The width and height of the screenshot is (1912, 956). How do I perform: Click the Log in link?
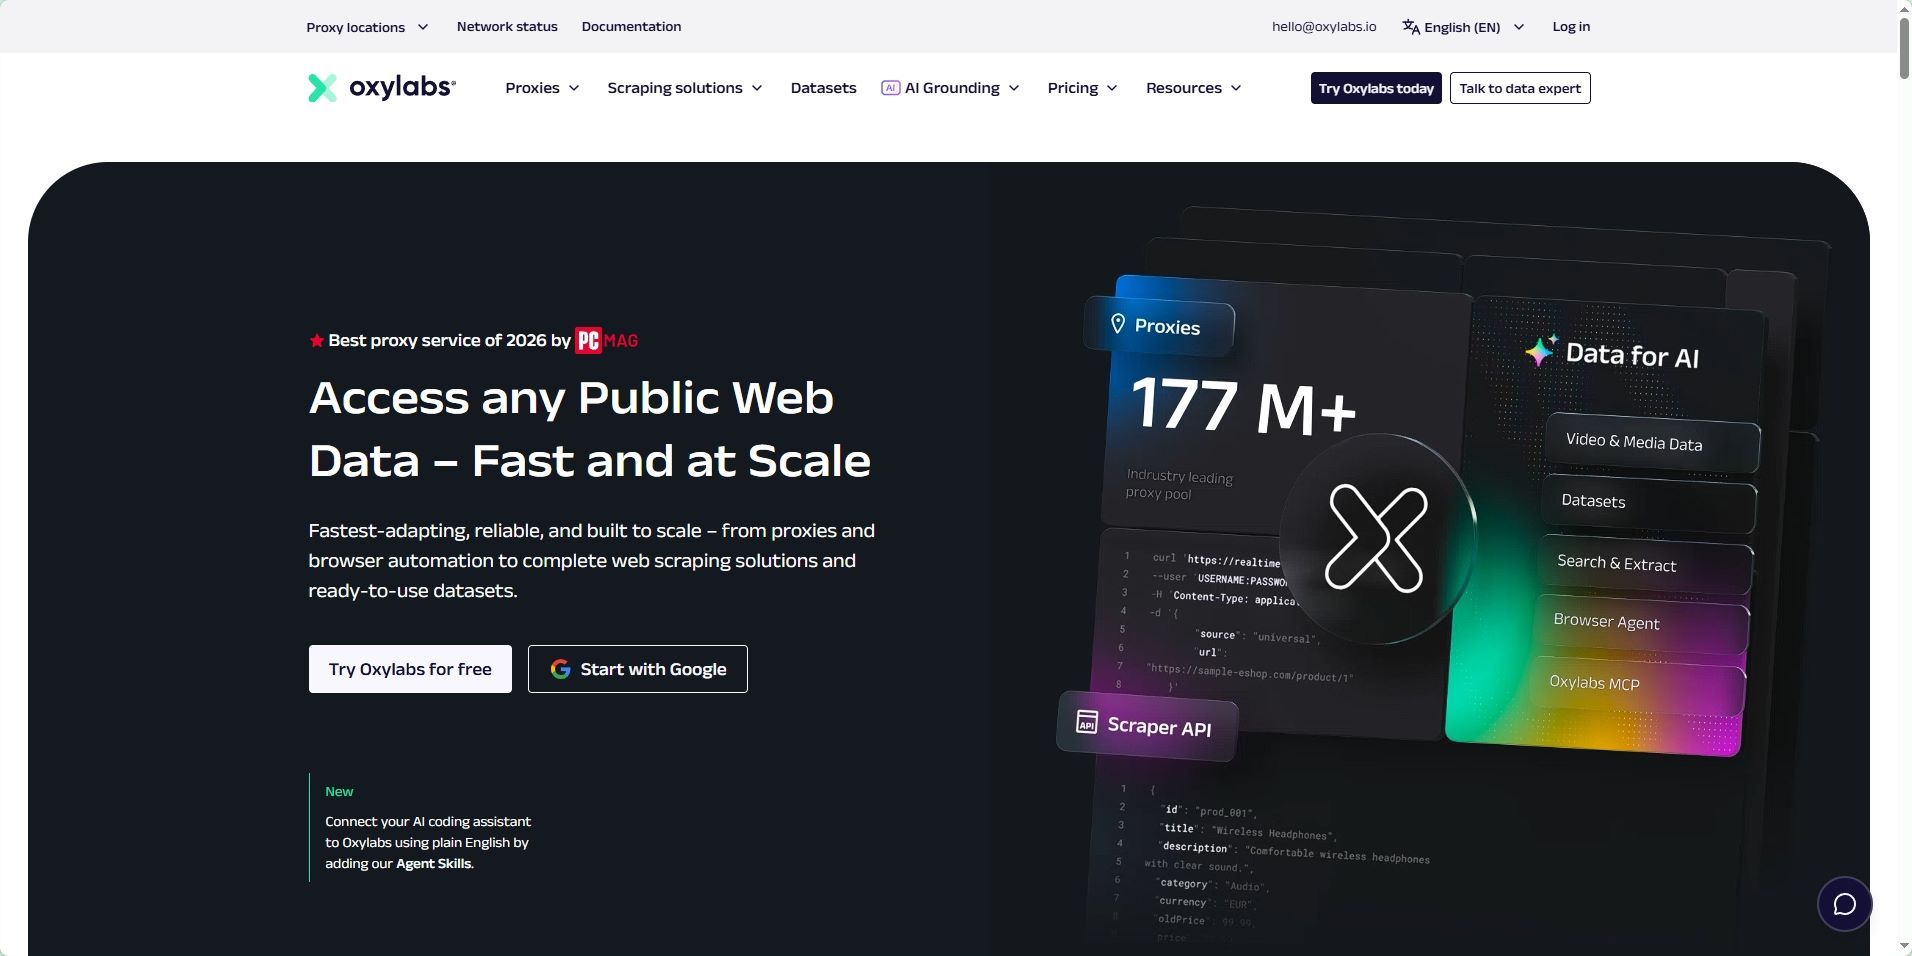click(1571, 27)
